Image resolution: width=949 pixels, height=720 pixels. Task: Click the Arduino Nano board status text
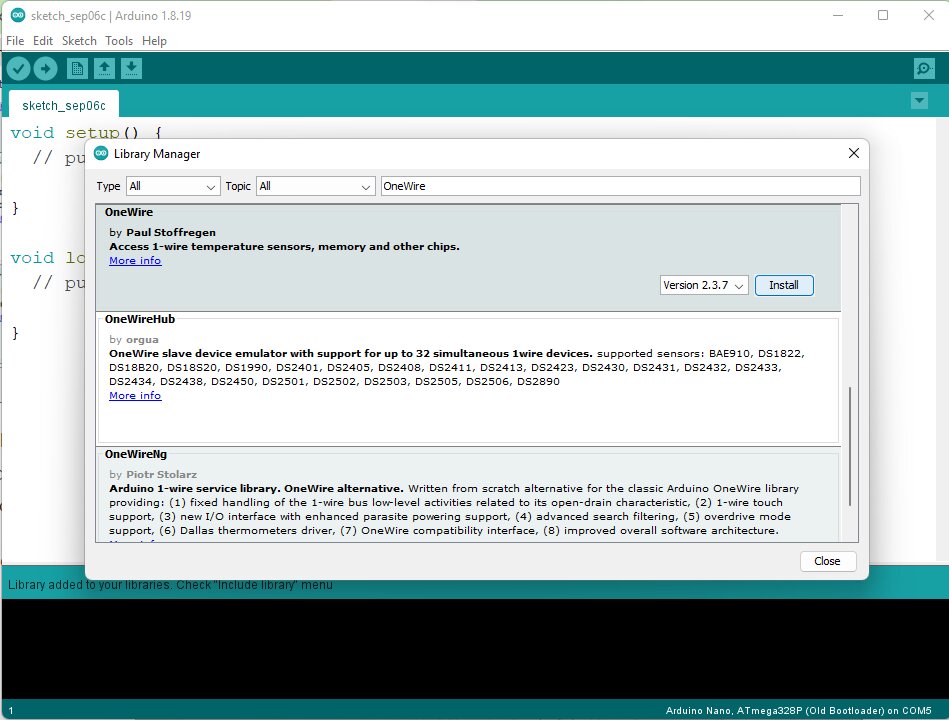tap(798, 710)
